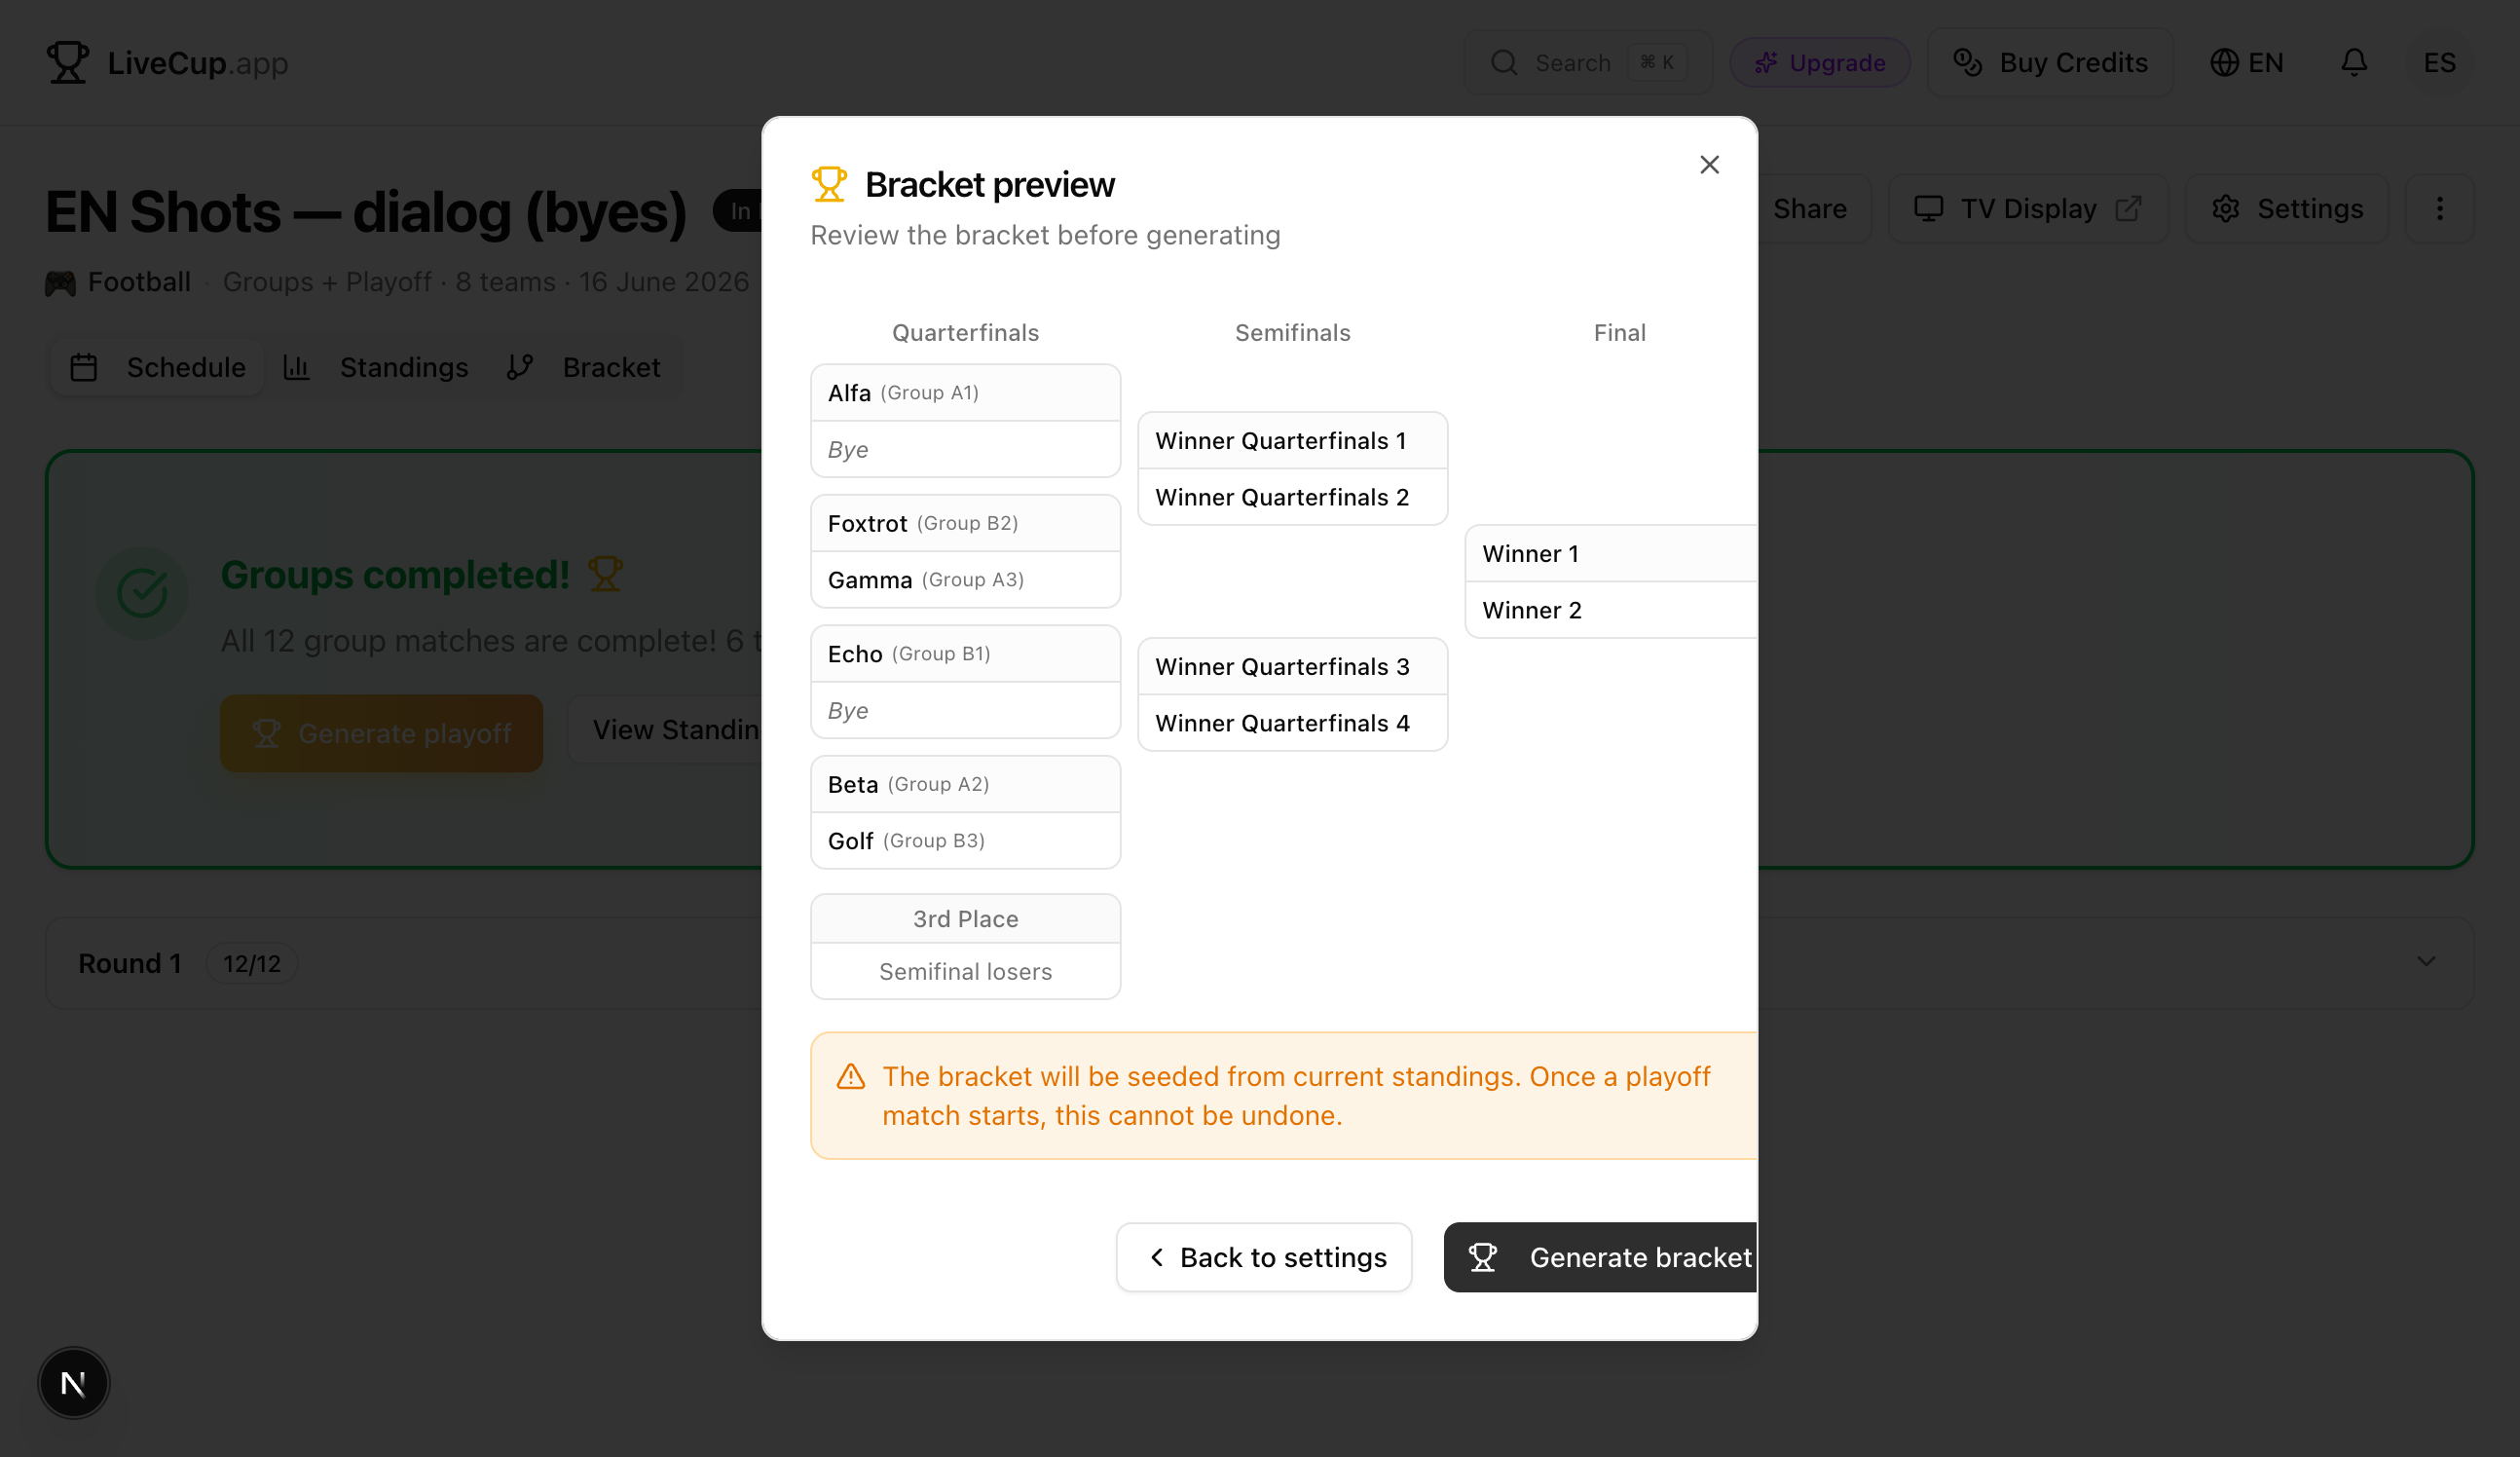
Task: Switch to the Schedule tab
Action: tap(158, 367)
